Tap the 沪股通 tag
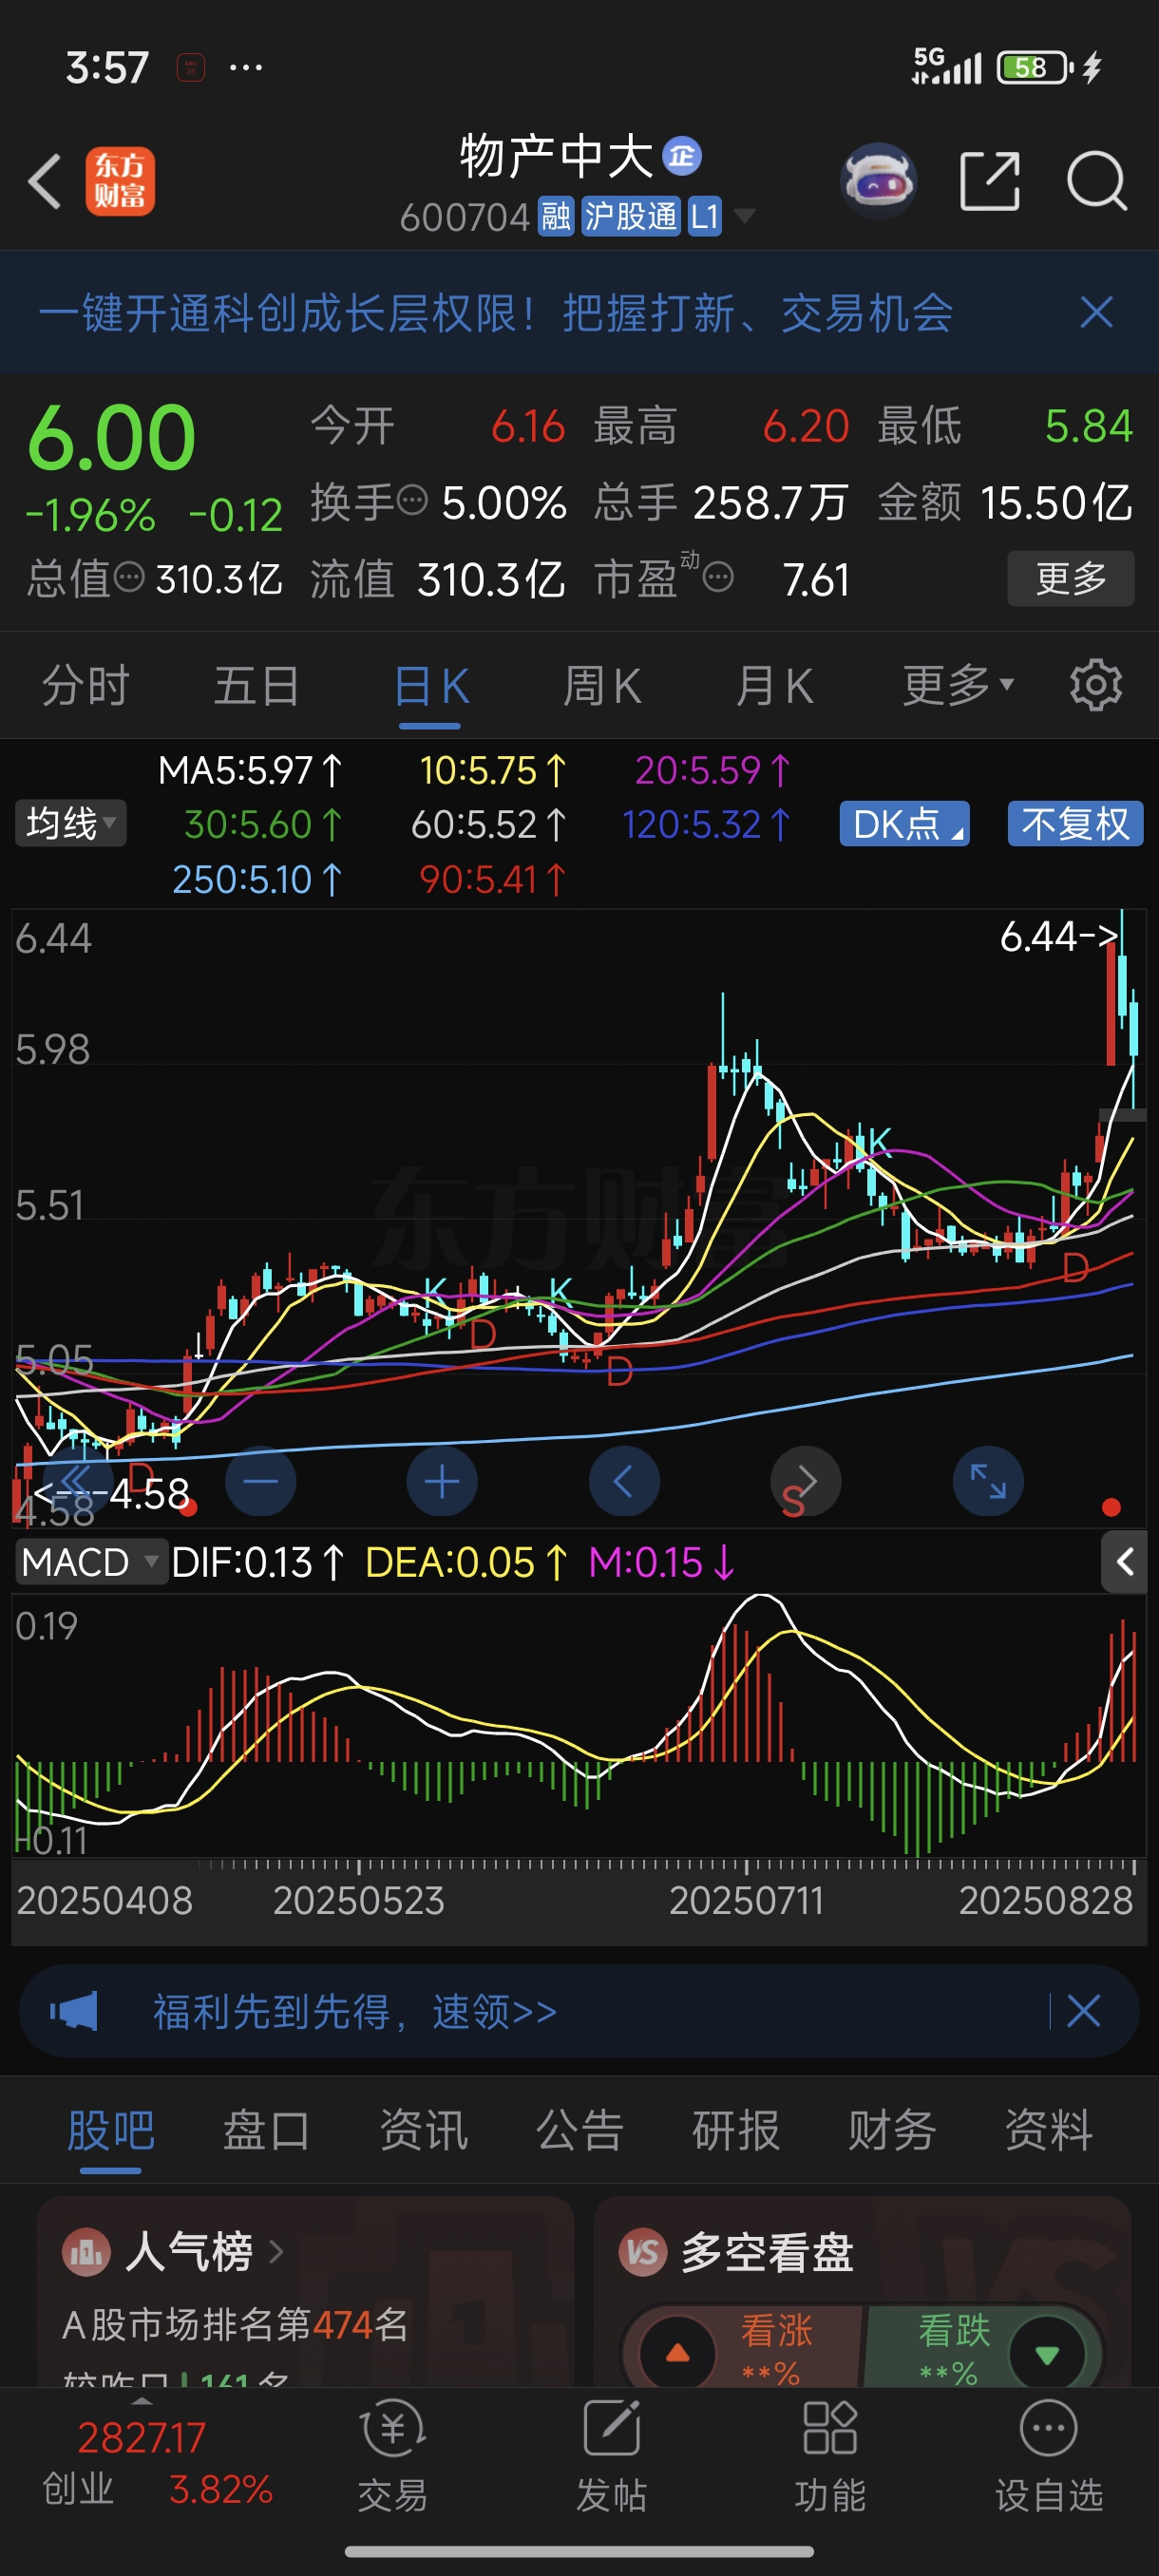This screenshot has width=1159, height=2576. point(631,215)
